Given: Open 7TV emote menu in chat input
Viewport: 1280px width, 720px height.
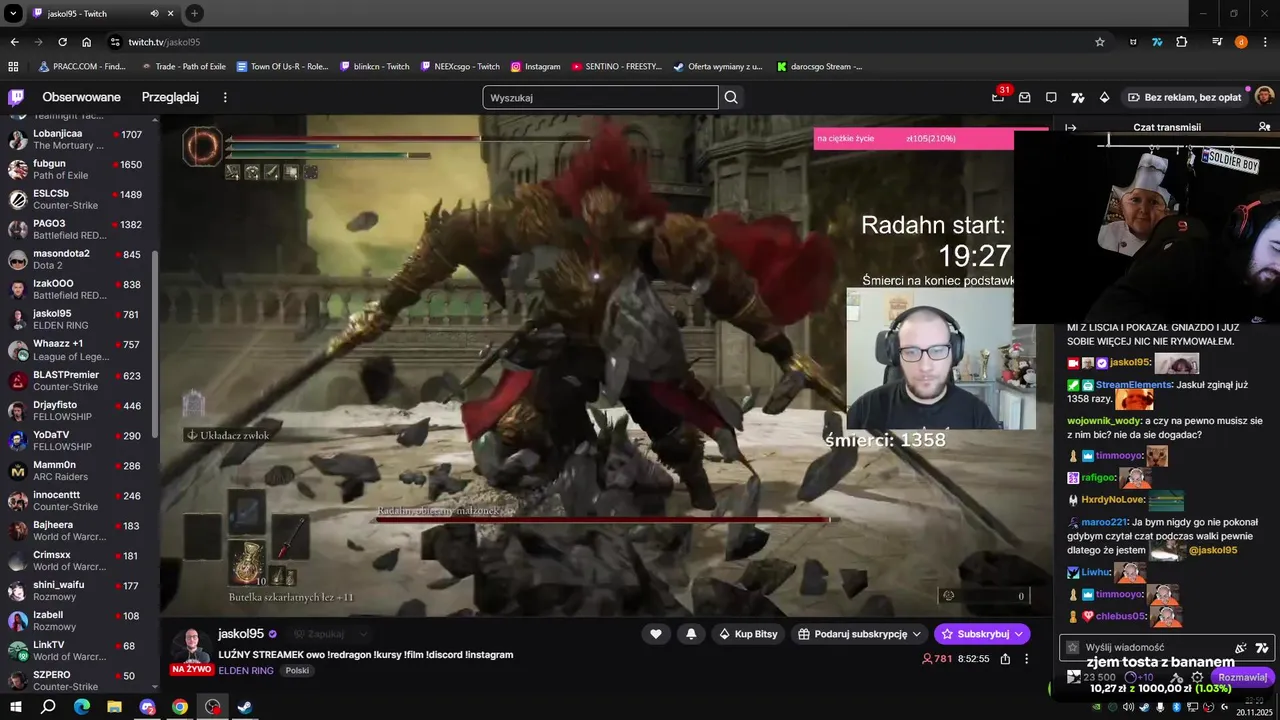Looking at the screenshot, I should 1262,648.
